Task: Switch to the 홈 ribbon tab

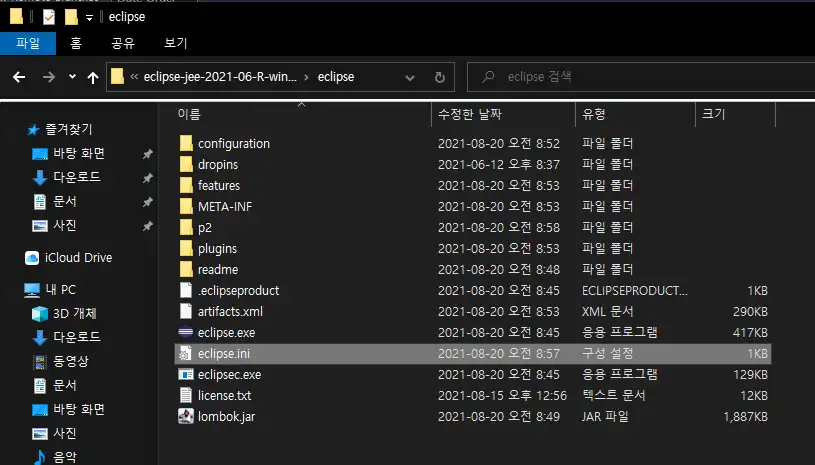Action: point(76,43)
